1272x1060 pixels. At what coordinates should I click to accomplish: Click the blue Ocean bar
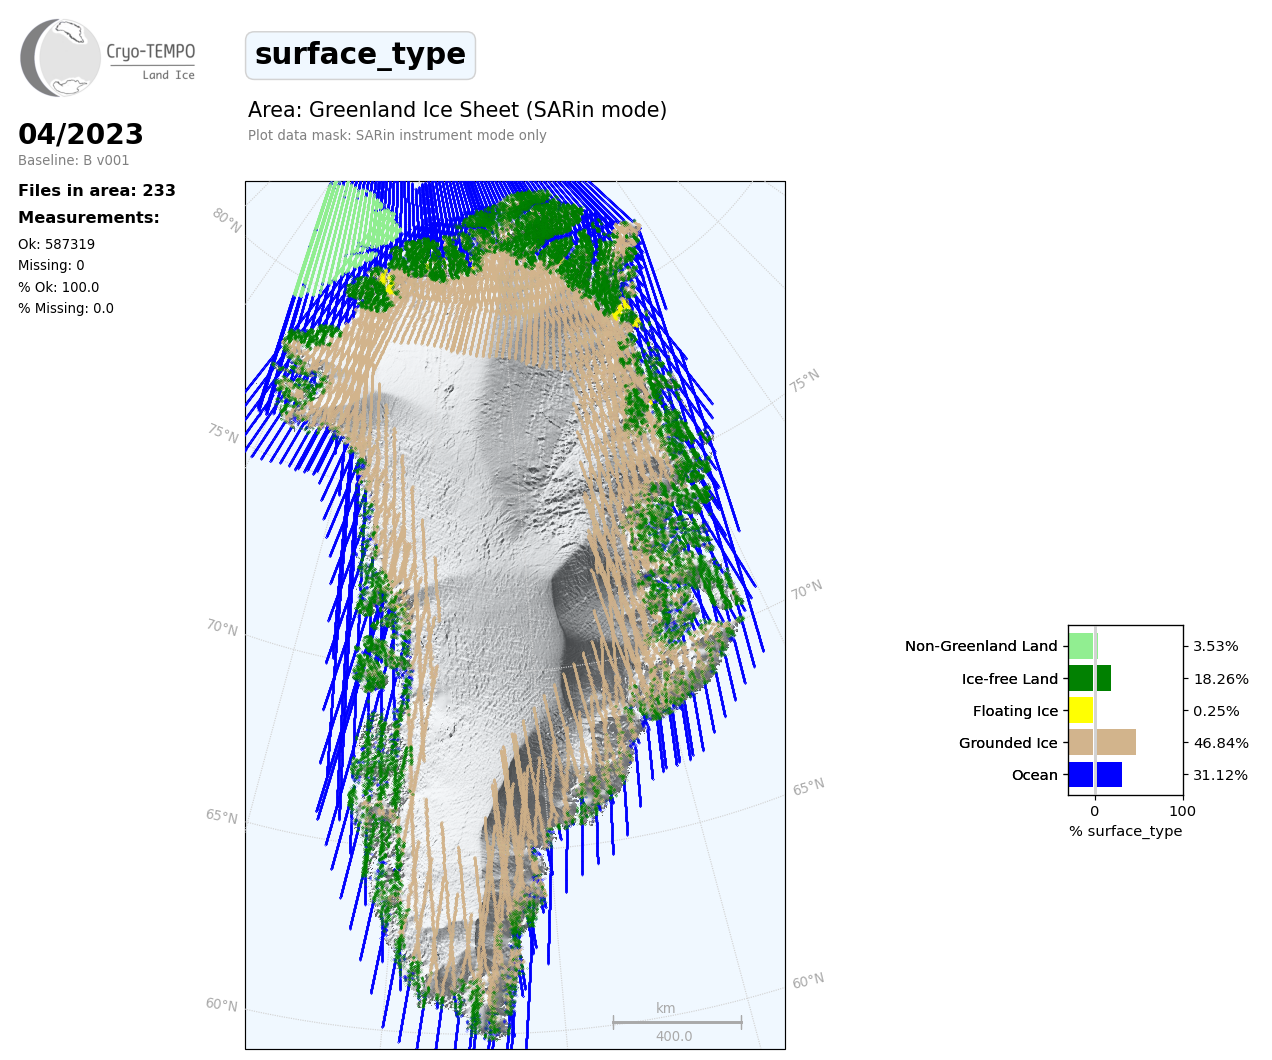tap(1095, 774)
